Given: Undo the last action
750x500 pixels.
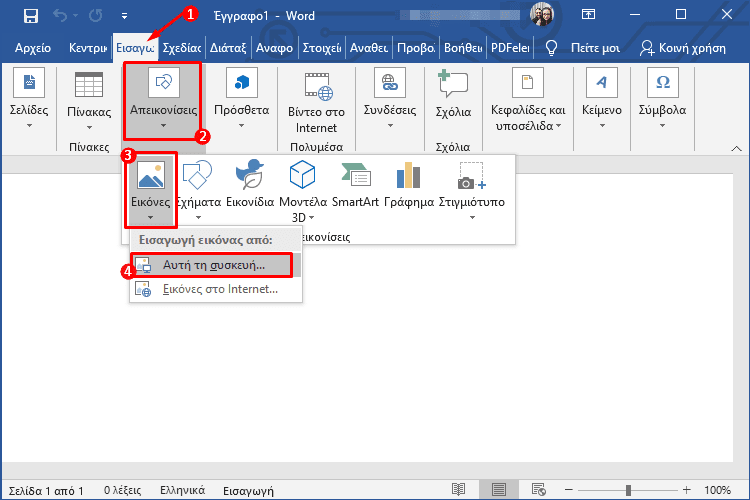Looking at the screenshot, I should click(x=60, y=16).
